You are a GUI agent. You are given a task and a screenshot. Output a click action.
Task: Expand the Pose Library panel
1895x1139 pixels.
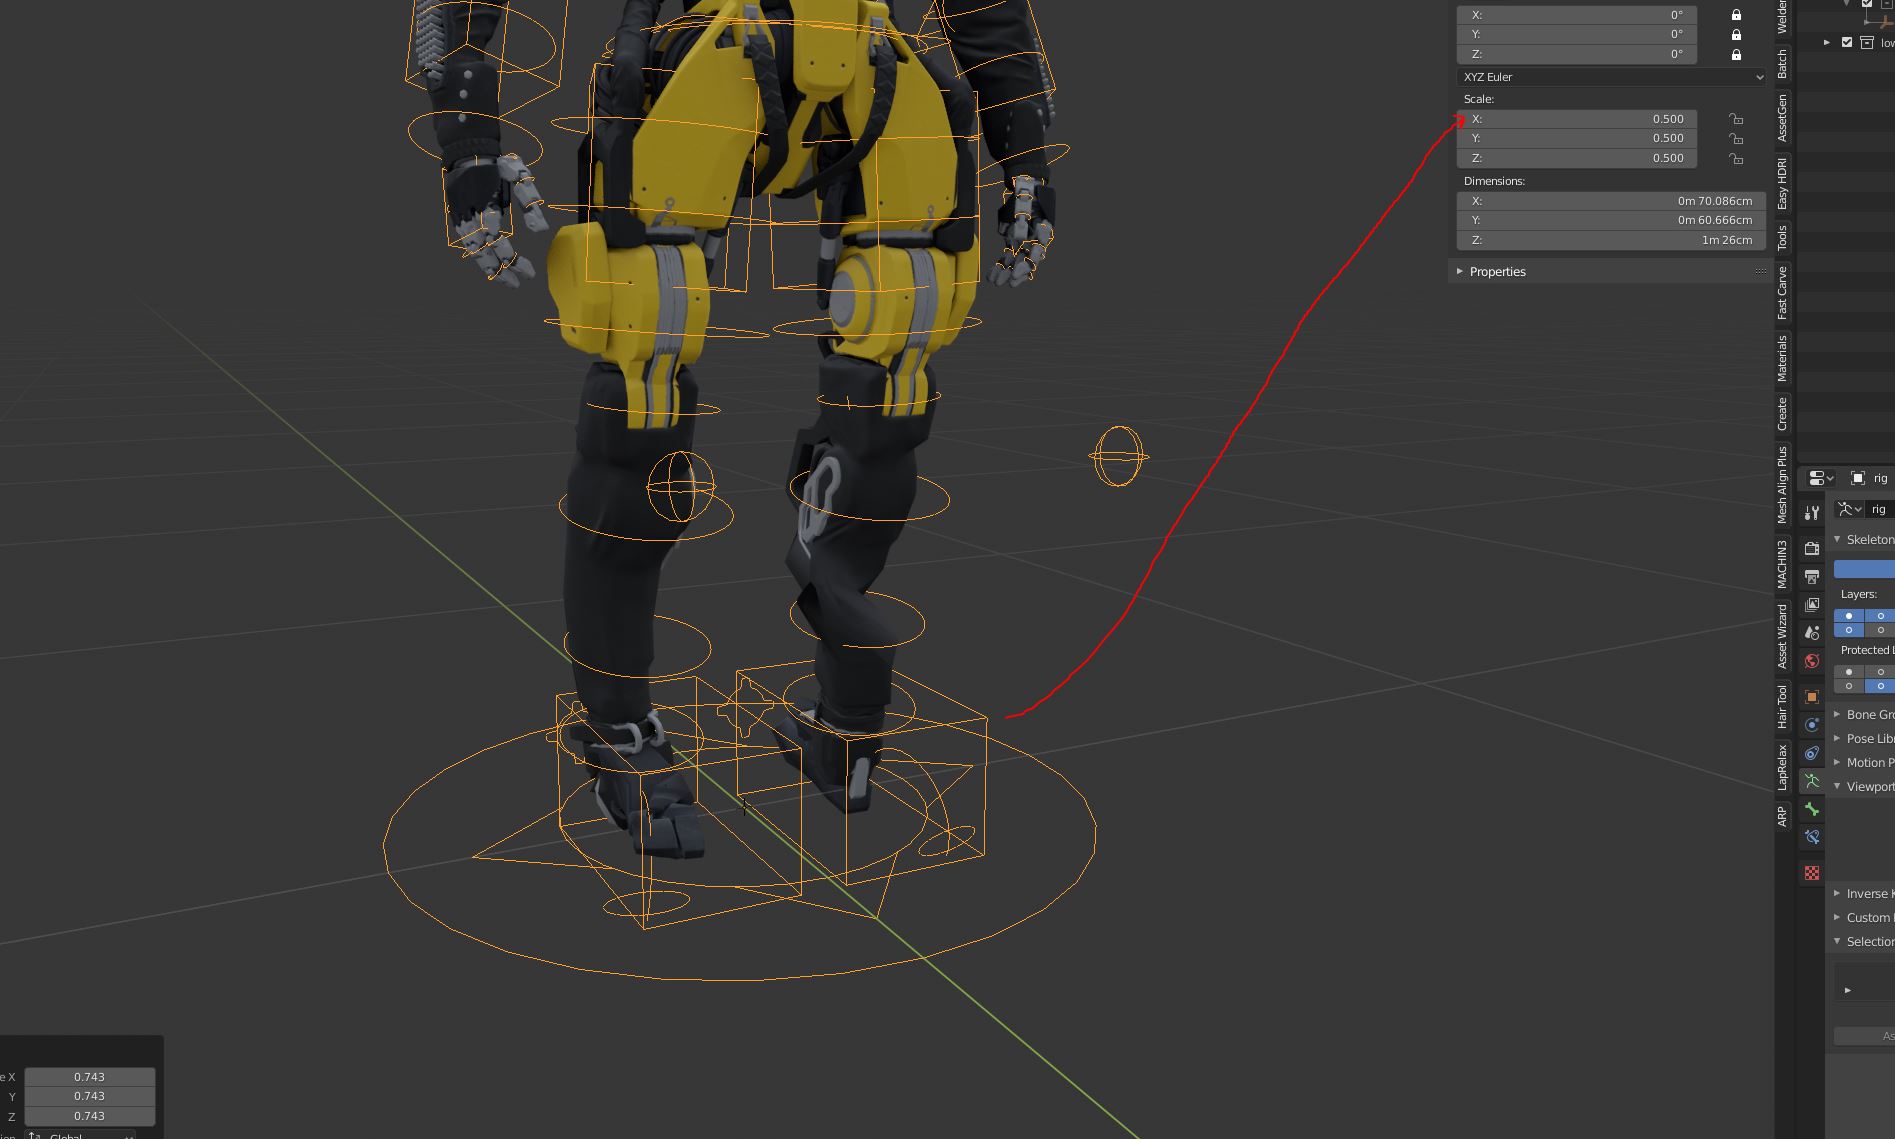(x=1837, y=738)
